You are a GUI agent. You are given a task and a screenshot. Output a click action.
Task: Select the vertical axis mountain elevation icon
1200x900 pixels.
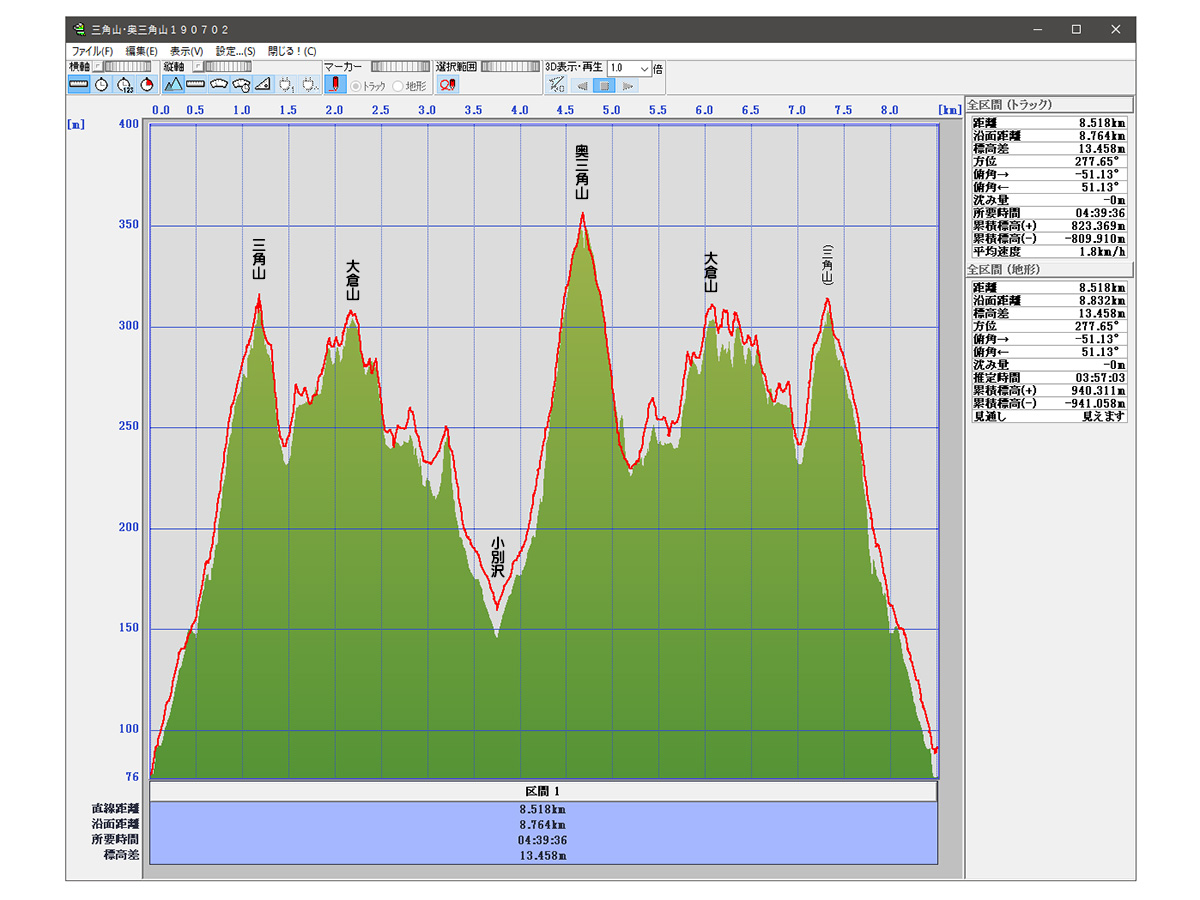pos(173,85)
